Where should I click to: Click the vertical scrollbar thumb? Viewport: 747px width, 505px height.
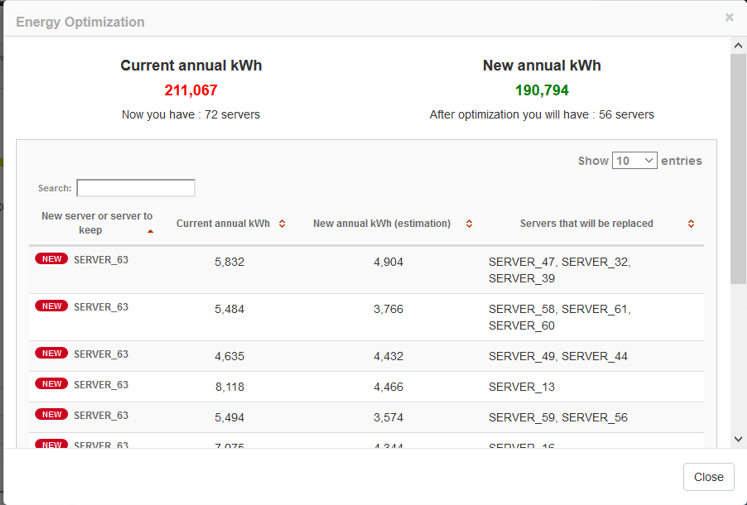tap(738, 169)
